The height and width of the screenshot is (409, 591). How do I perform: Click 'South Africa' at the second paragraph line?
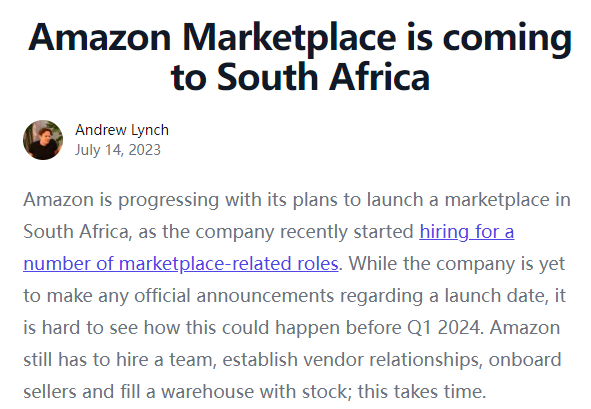pos(76,231)
